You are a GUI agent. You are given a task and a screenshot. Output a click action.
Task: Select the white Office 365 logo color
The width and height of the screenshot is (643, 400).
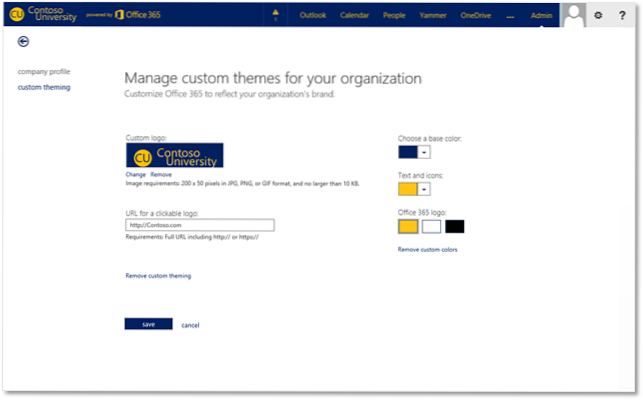pos(431,226)
